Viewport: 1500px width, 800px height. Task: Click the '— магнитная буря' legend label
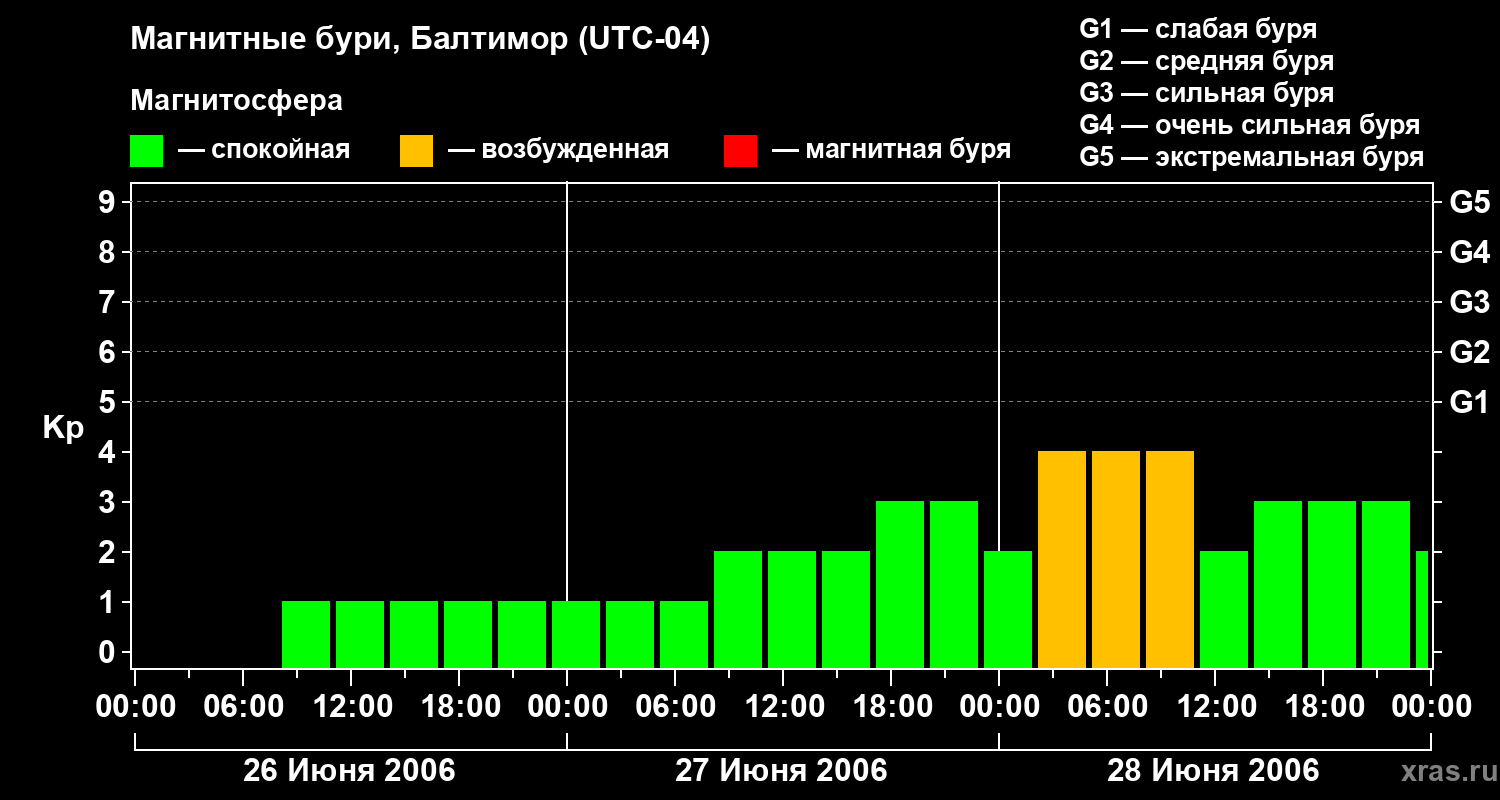coord(892,151)
